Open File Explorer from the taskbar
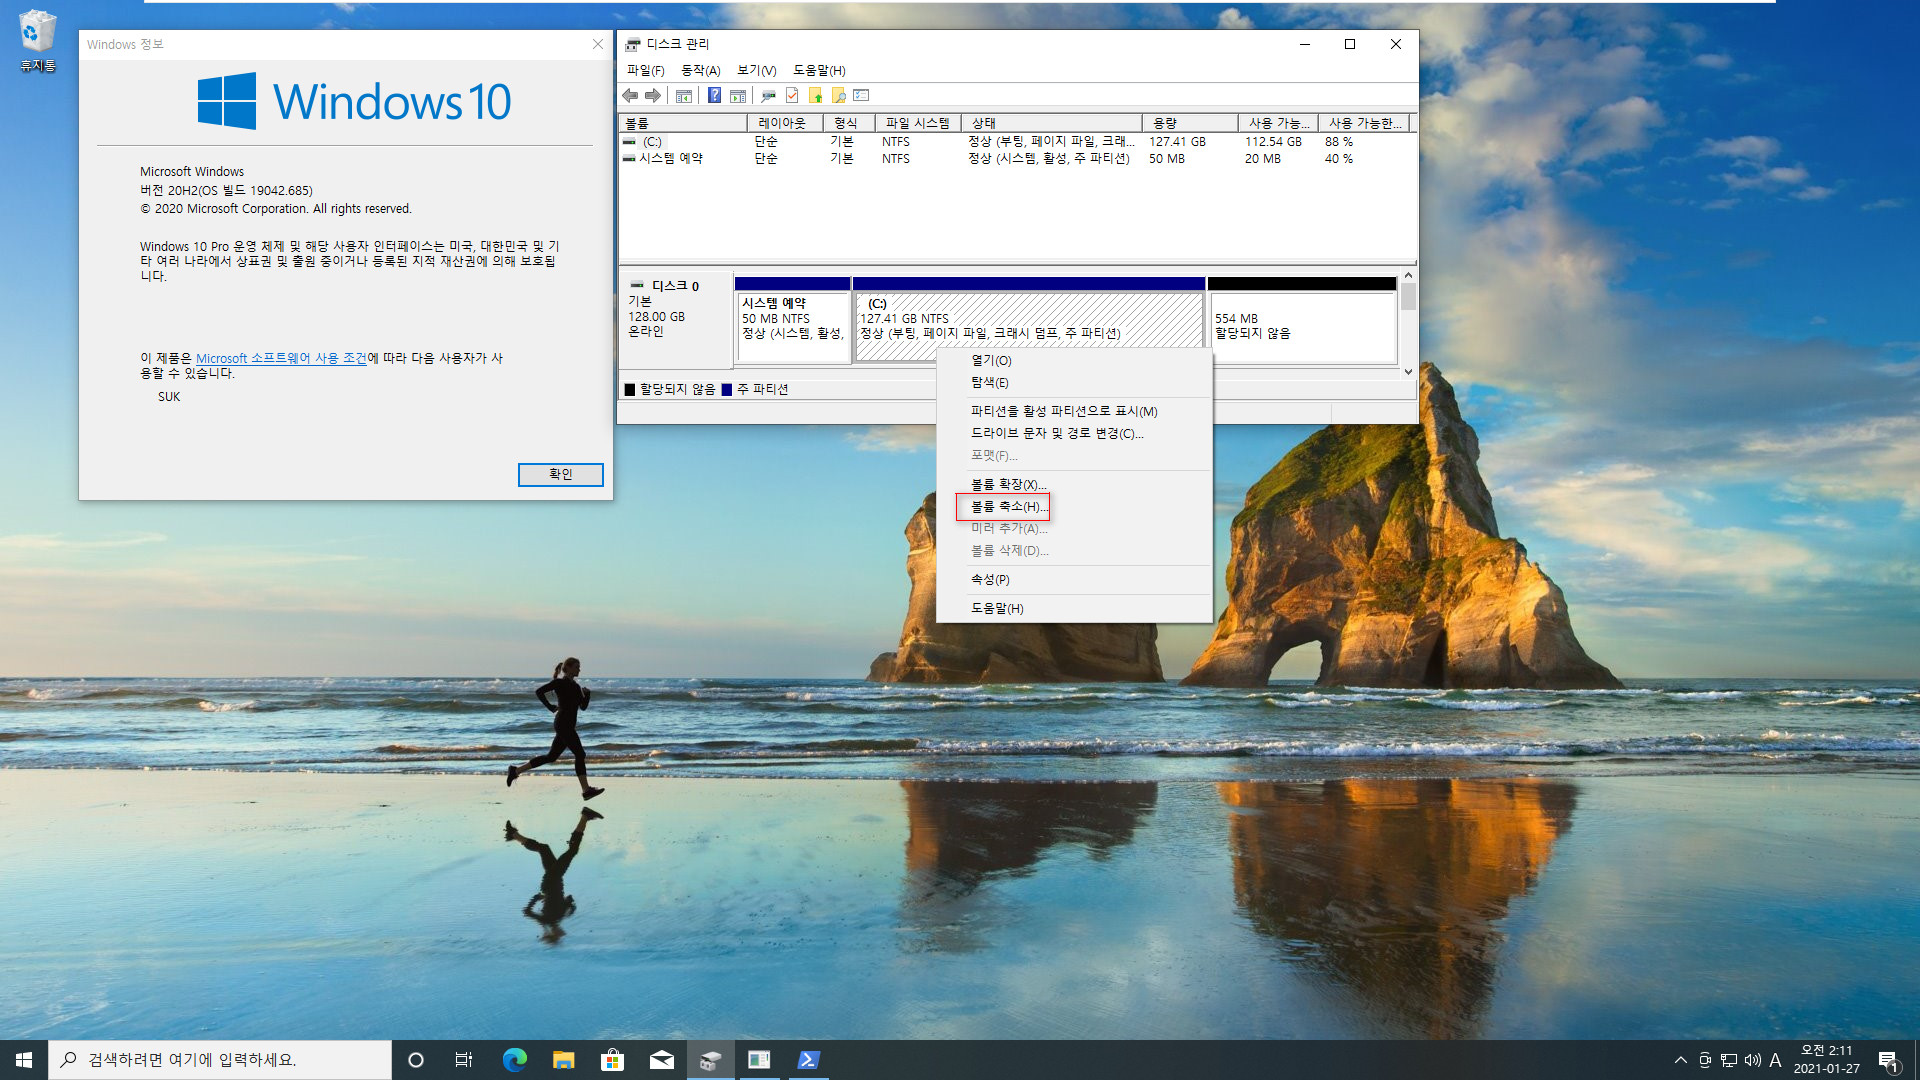Image resolution: width=1920 pixels, height=1080 pixels. coord(563,1060)
